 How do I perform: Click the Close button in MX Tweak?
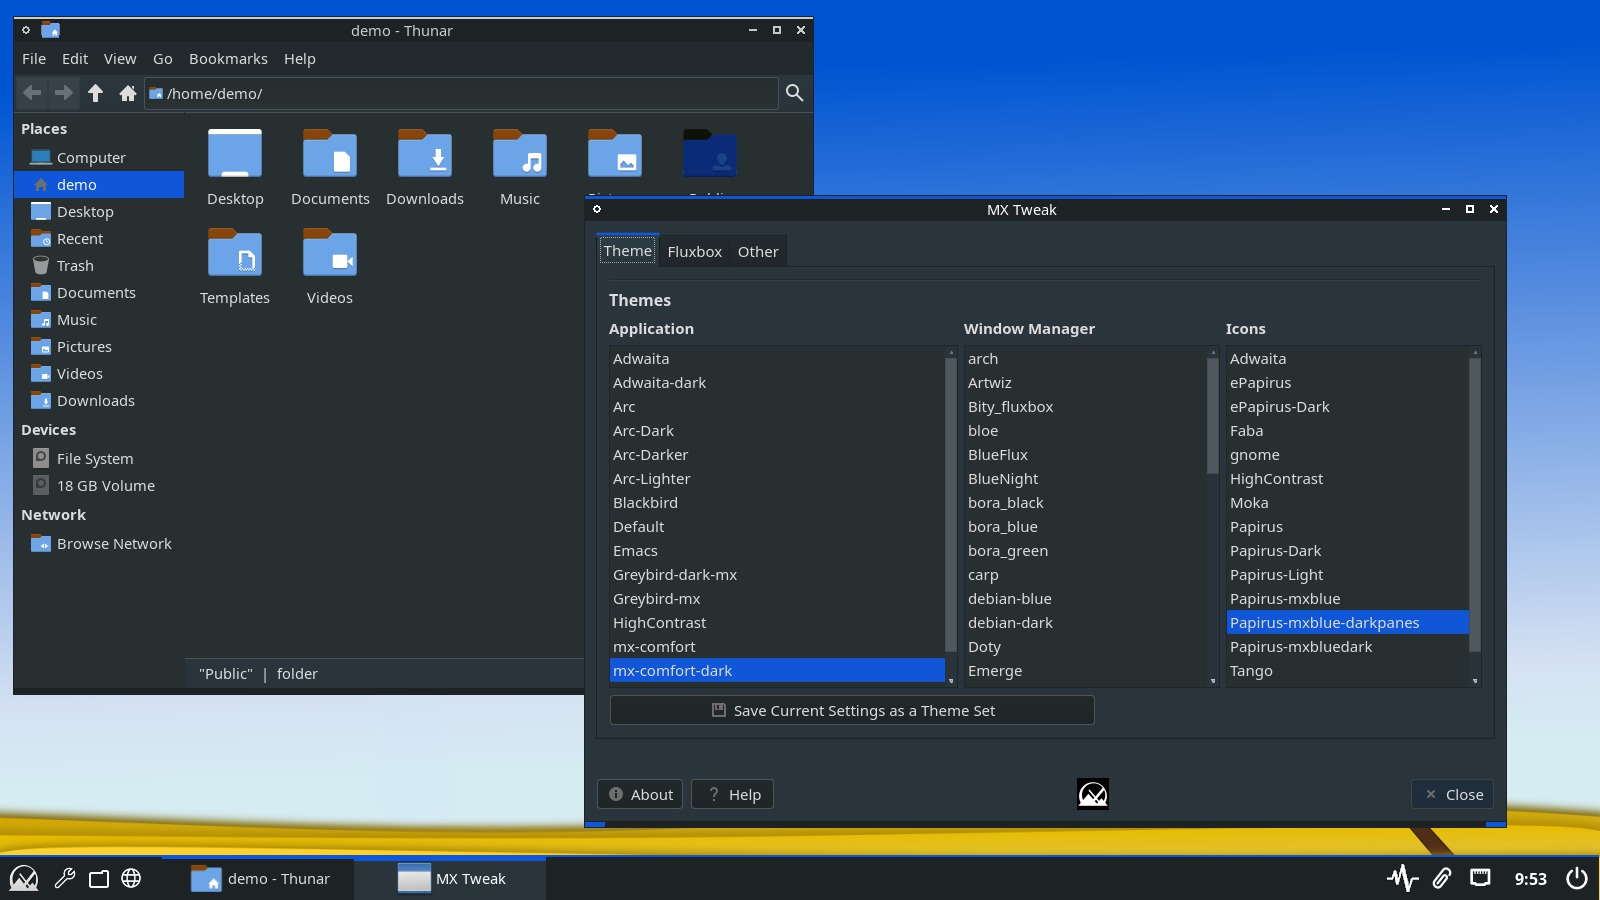pos(1453,794)
